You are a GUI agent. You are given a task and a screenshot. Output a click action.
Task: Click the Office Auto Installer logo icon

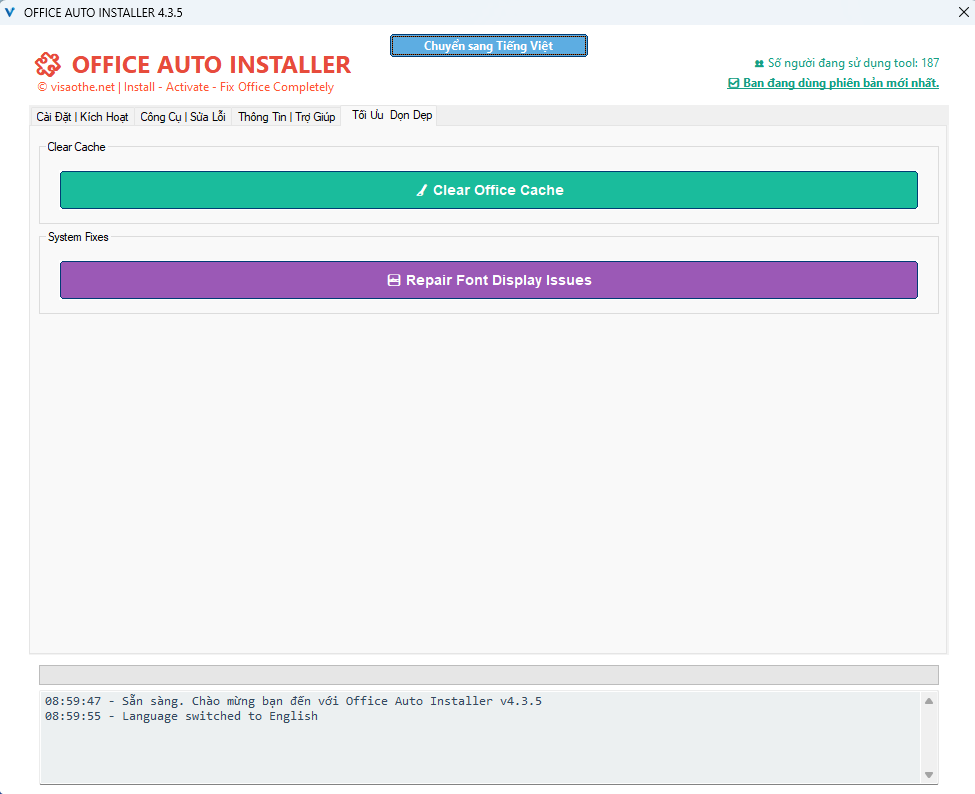48,64
